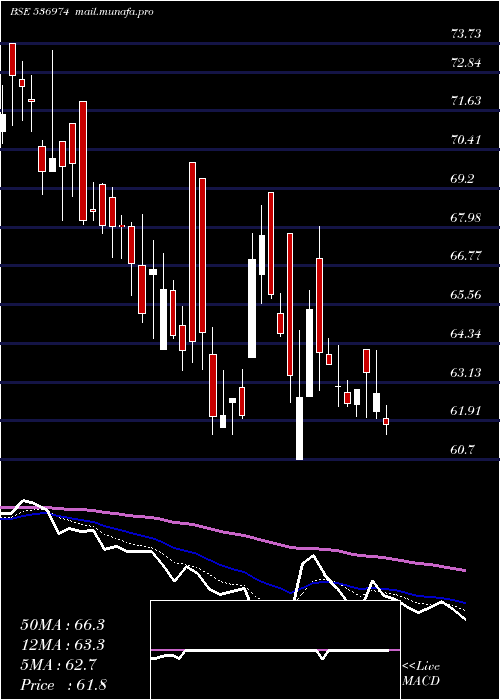Click the <<Live MACD label
Viewport: 500px width, 700px height.
click(x=421, y=674)
